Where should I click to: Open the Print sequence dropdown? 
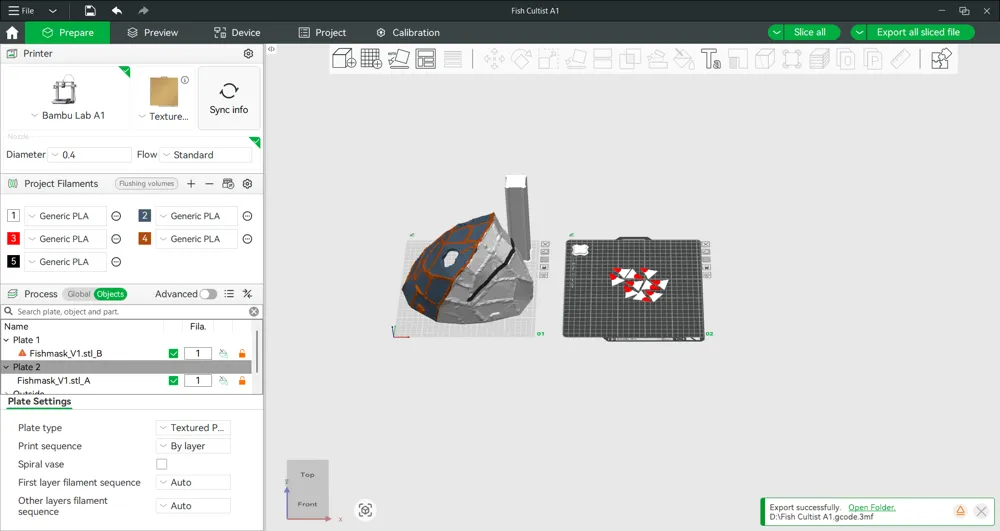[193, 446]
